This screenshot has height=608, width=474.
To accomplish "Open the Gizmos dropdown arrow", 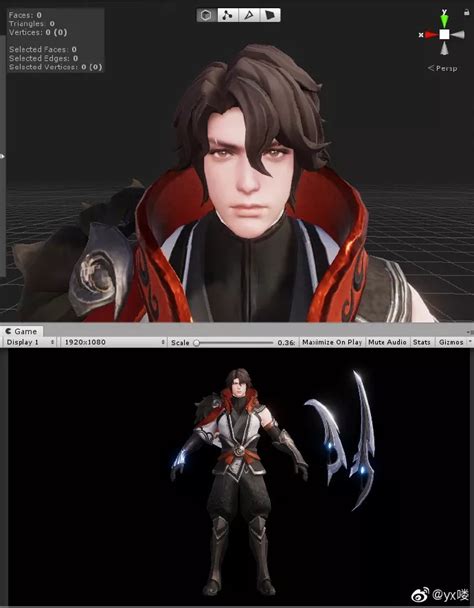I will (x=470, y=342).
